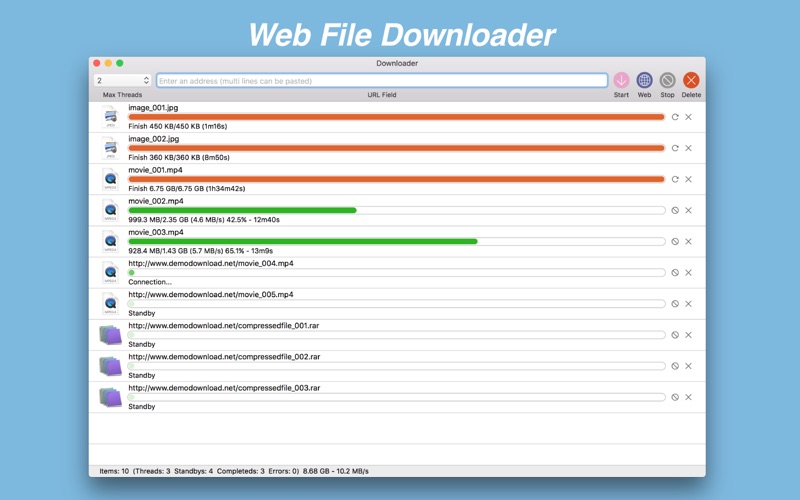Select the movie_001.mp4 file name
Viewport: 800px width, 500px height.
tap(155, 170)
